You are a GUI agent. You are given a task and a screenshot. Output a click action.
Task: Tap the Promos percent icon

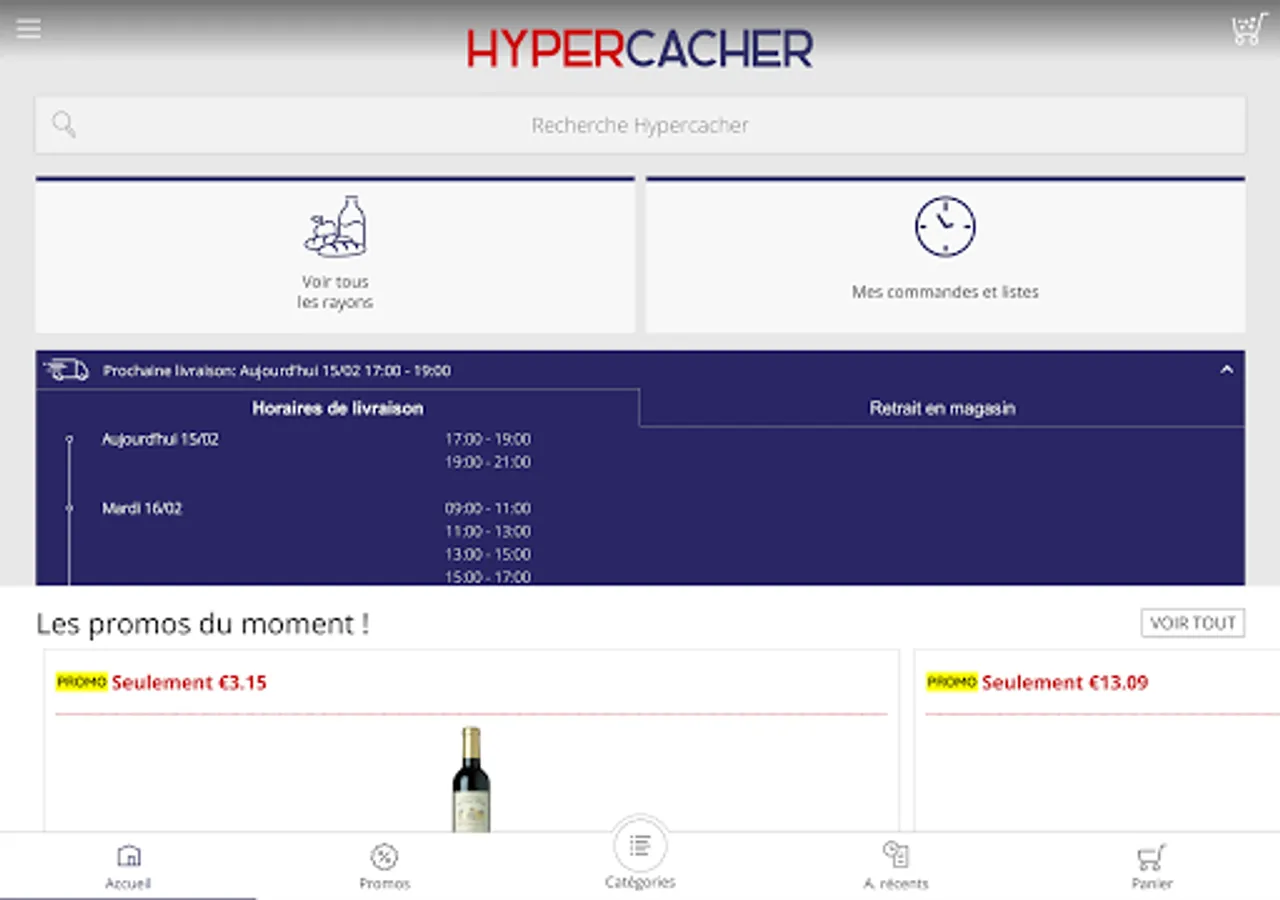(384, 857)
